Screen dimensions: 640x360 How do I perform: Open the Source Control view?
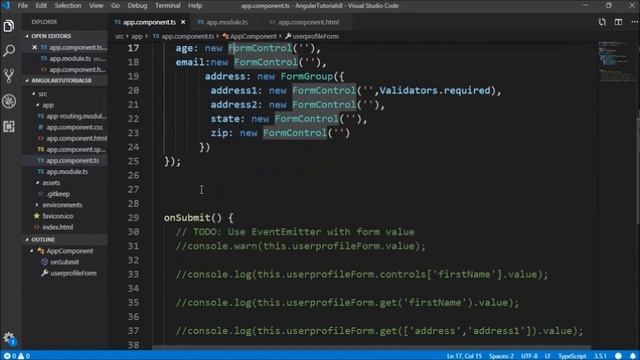(9, 76)
